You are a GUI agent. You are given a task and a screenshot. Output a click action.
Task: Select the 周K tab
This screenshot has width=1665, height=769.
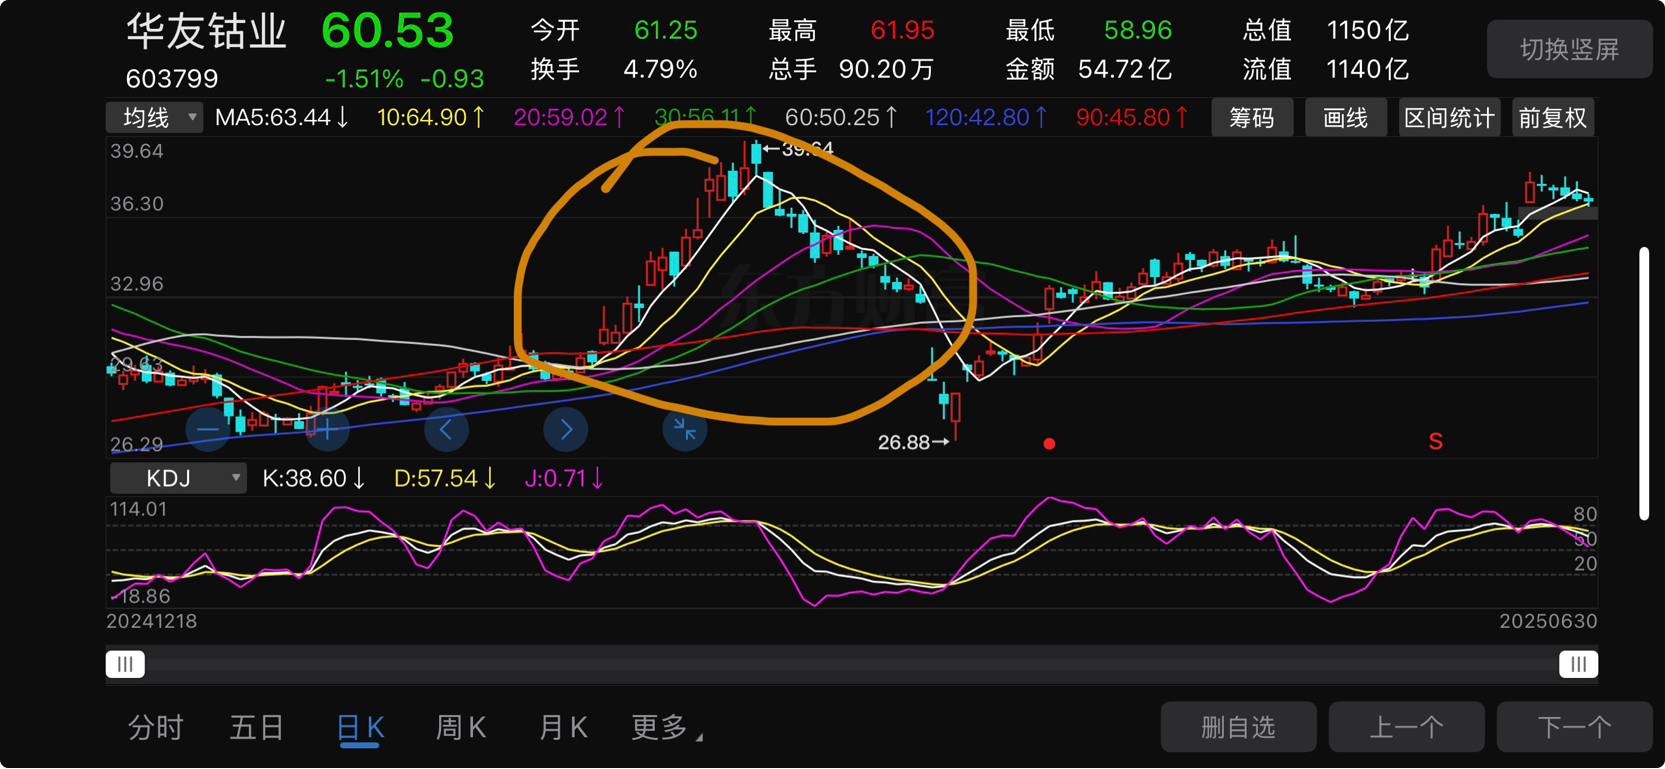point(461,728)
